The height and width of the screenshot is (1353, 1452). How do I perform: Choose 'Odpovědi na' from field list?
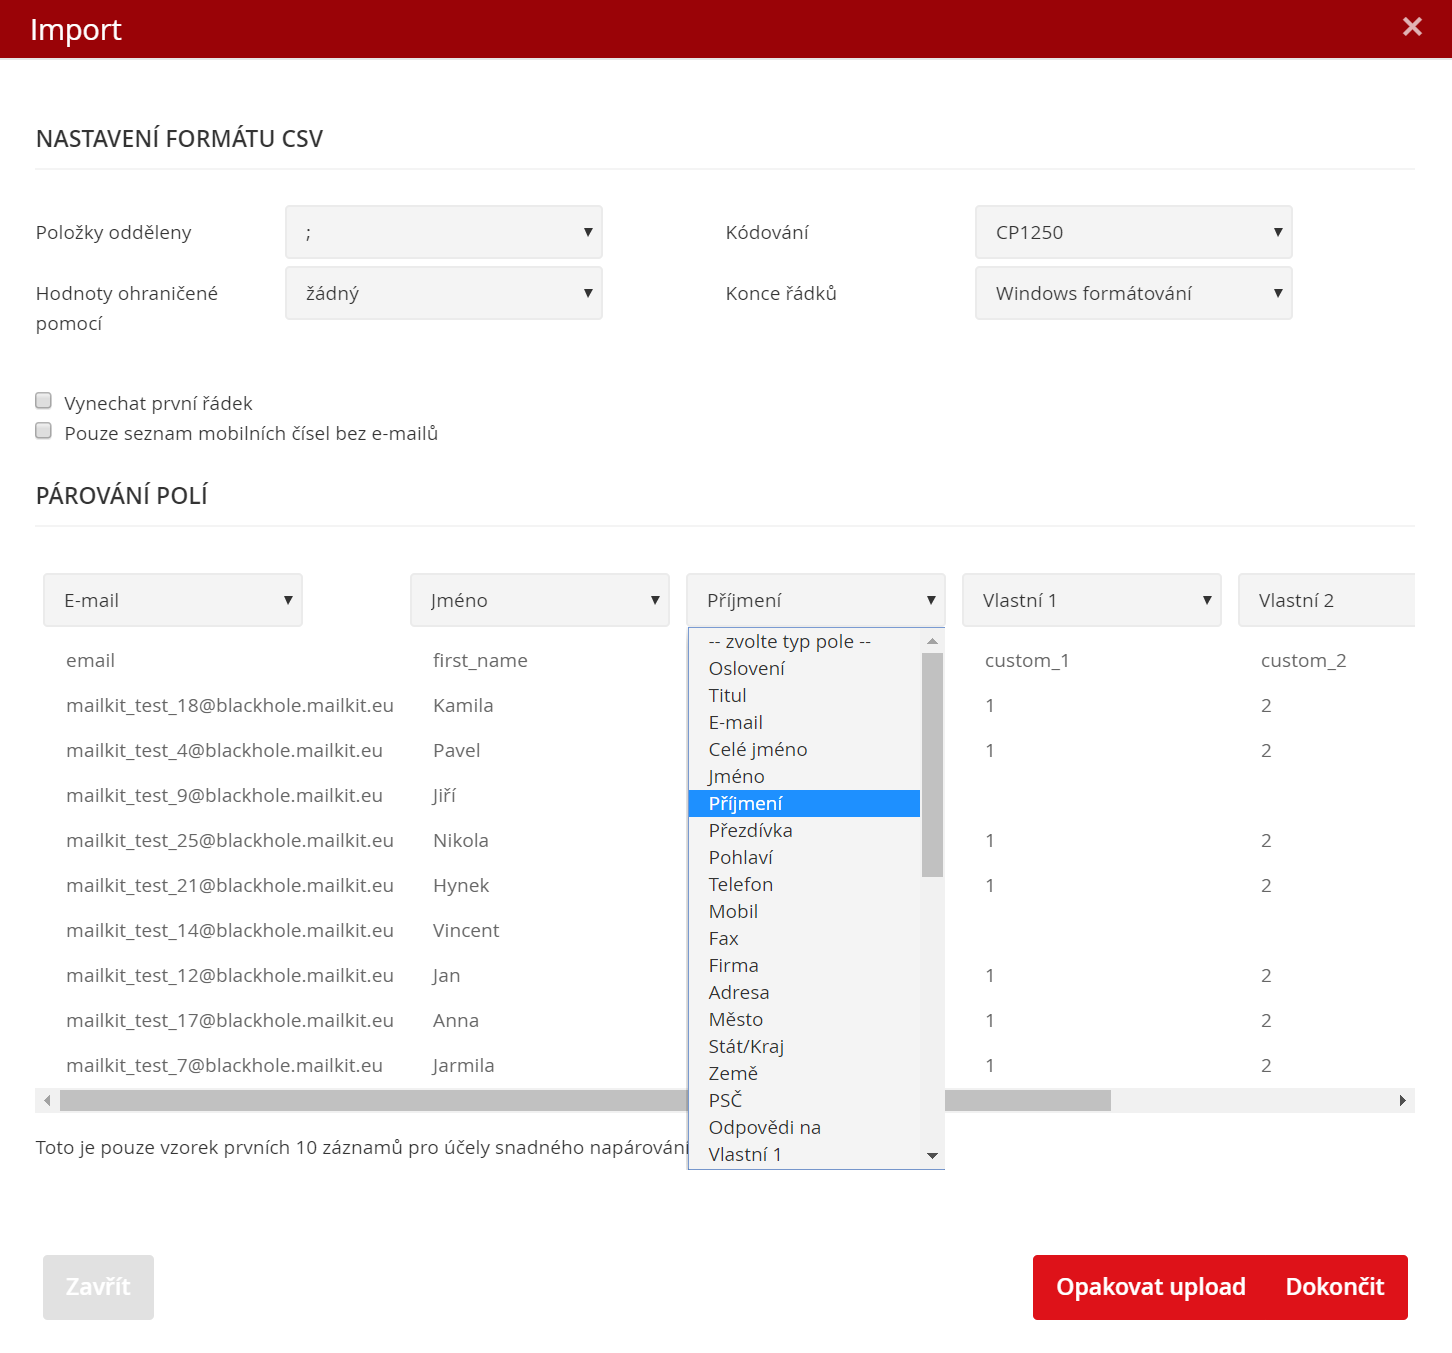coord(804,1128)
